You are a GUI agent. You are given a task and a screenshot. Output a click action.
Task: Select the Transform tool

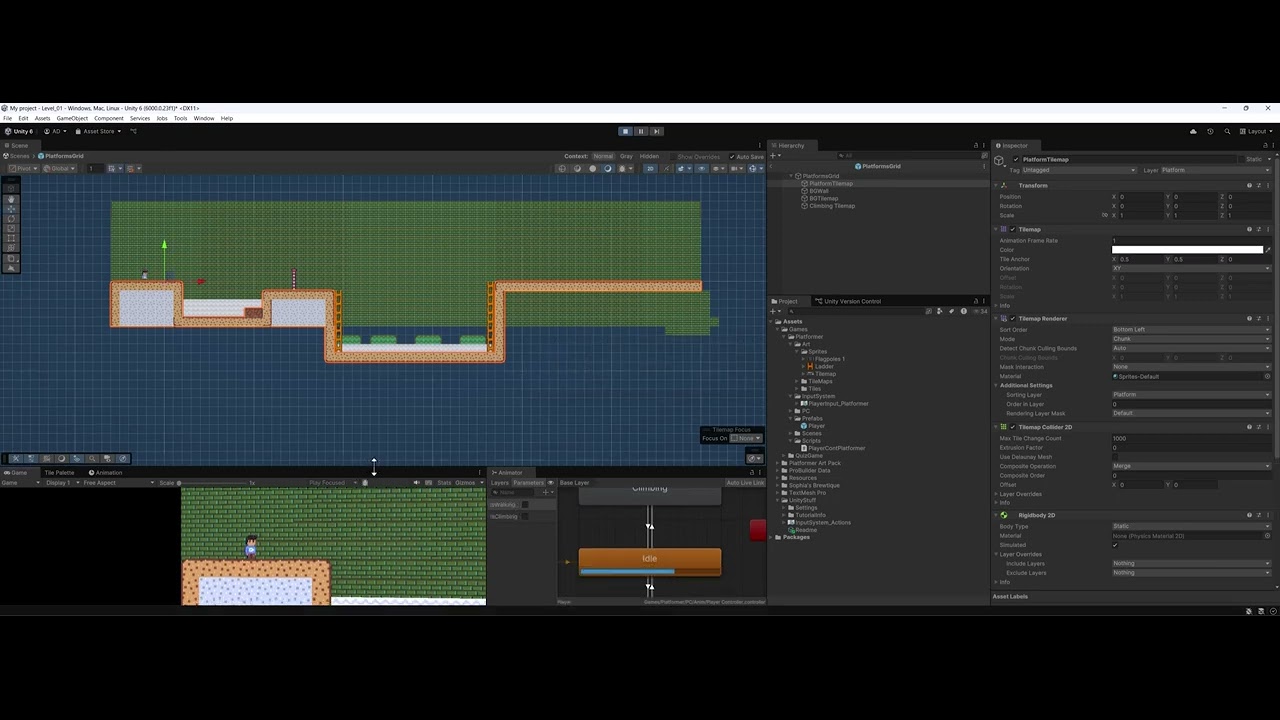11,248
